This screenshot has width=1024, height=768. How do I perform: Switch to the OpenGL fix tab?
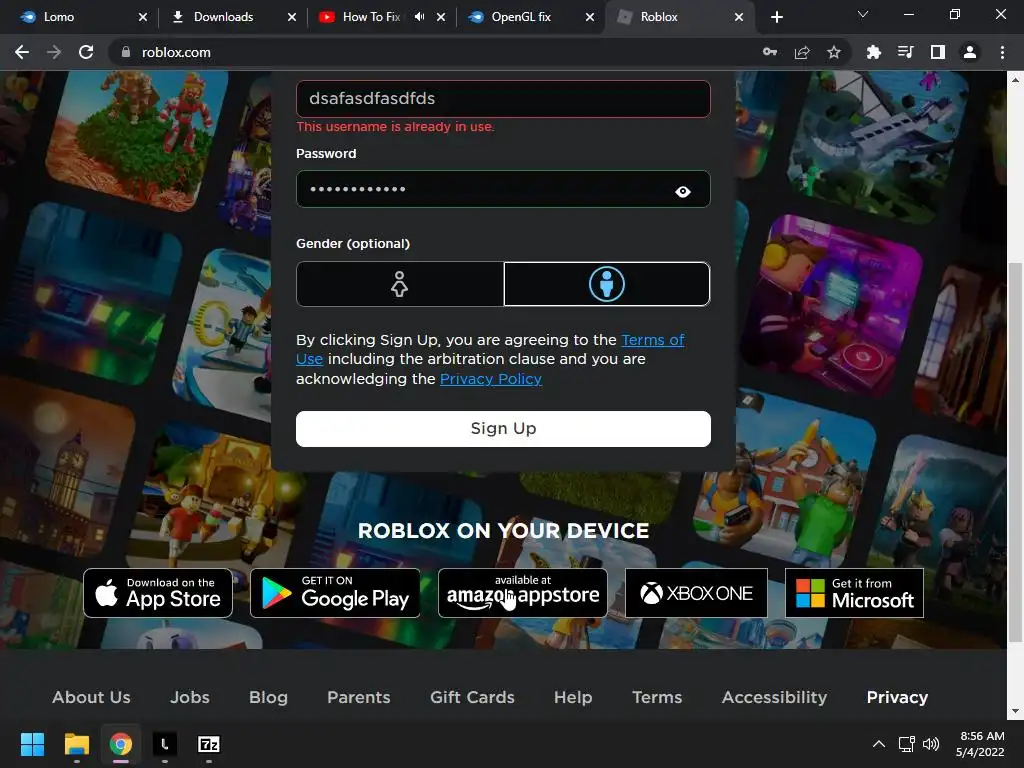529,17
